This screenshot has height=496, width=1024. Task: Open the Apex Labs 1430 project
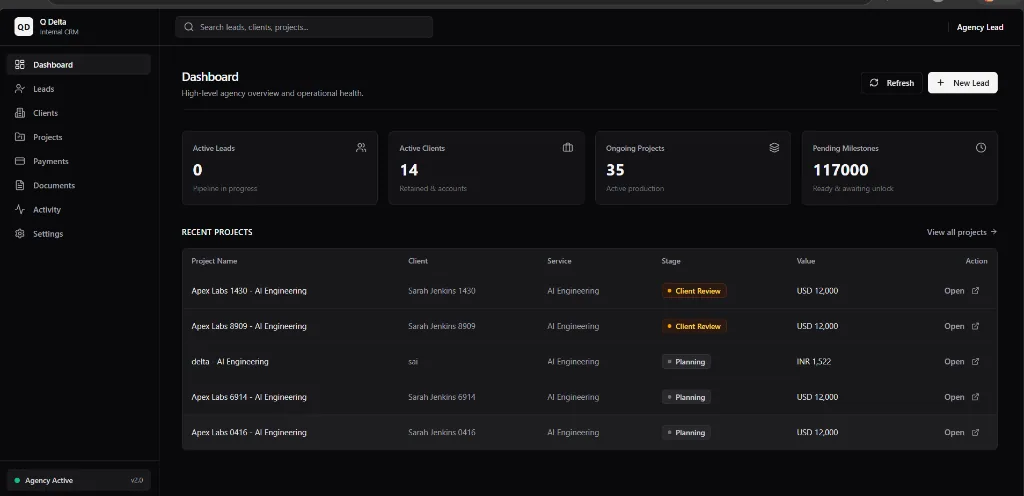tap(961, 291)
